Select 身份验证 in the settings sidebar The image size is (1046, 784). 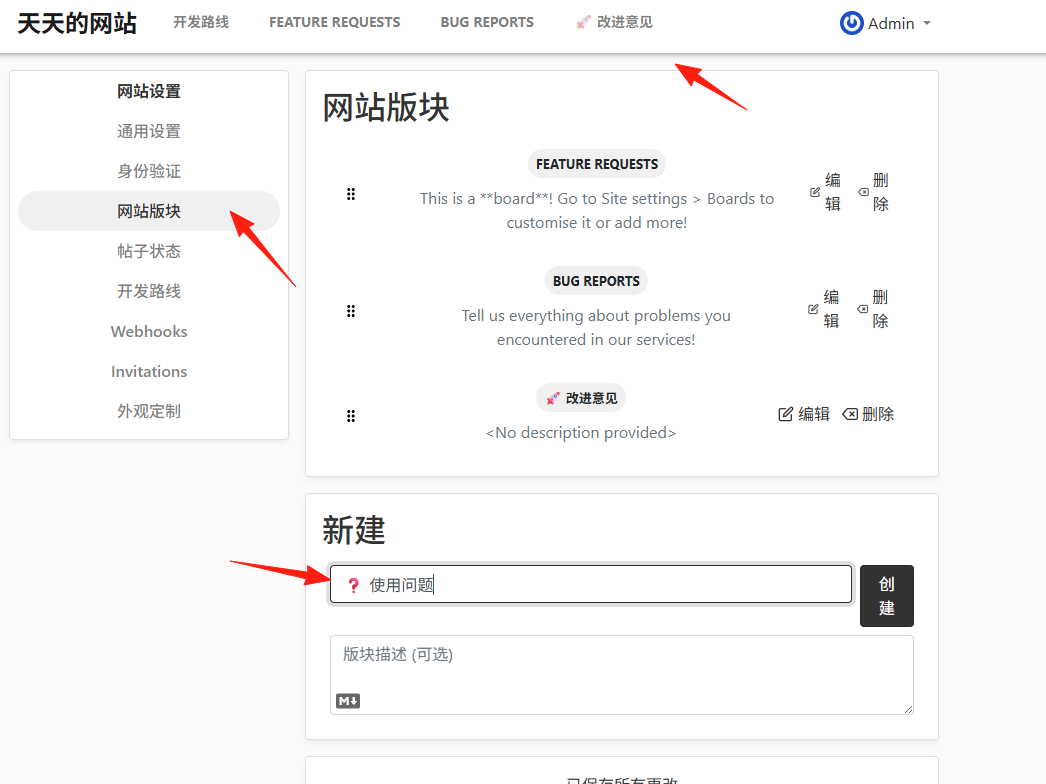coord(149,171)
